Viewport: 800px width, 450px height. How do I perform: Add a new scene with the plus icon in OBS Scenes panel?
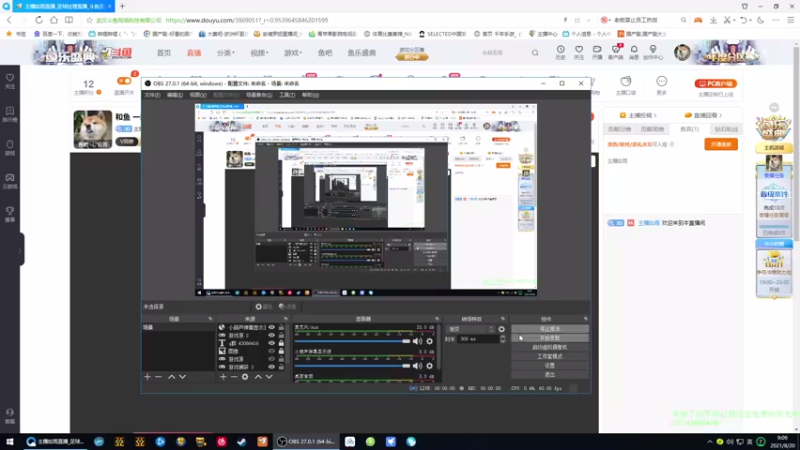point(147,377)
